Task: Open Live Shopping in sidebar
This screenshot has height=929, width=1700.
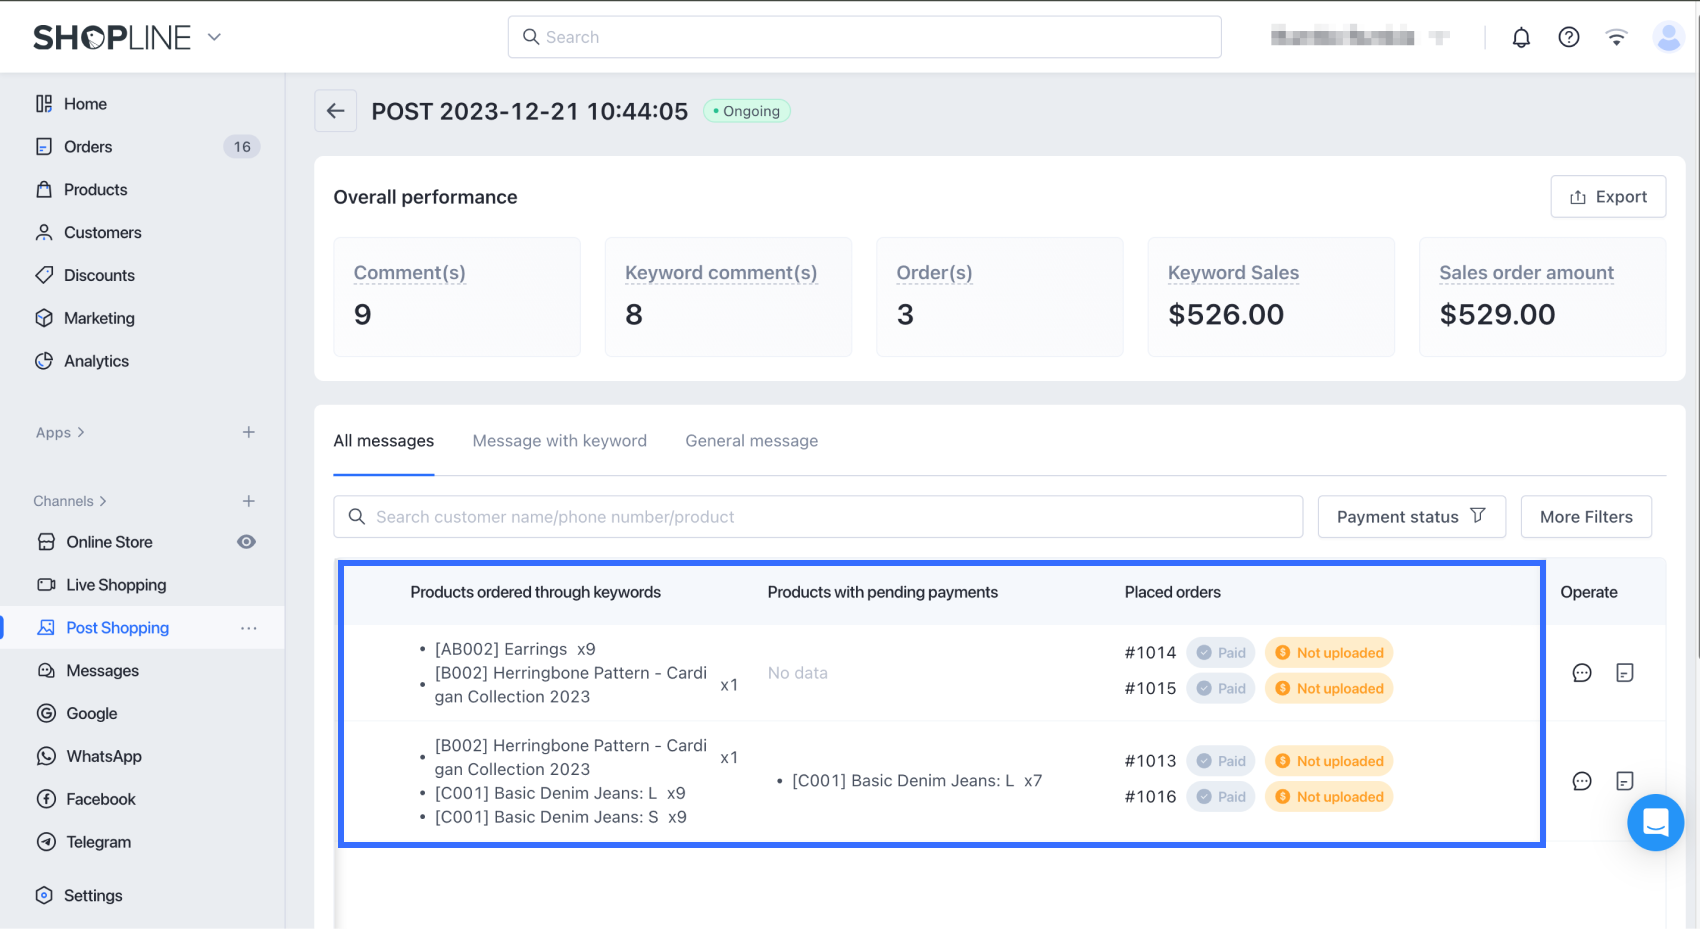Action: [x=116, y=585]
